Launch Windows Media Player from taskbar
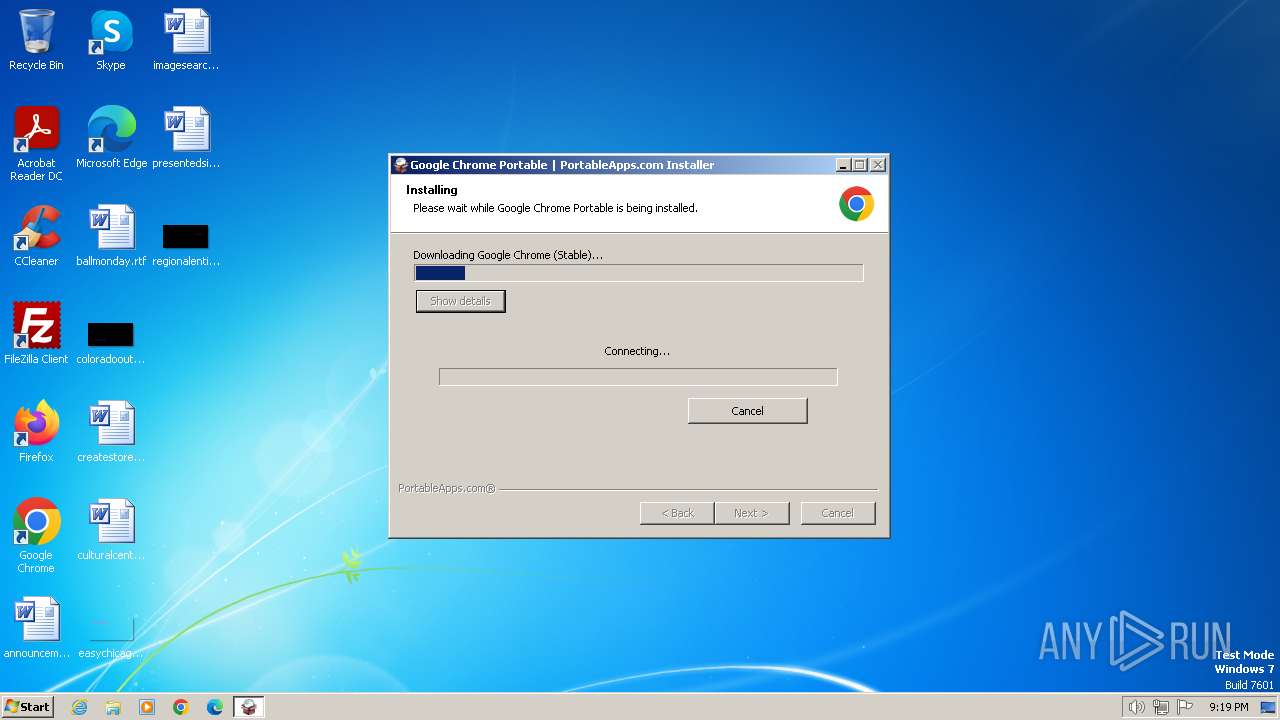Viewport: 1280px width, 720px height. (x=147, y=707)
